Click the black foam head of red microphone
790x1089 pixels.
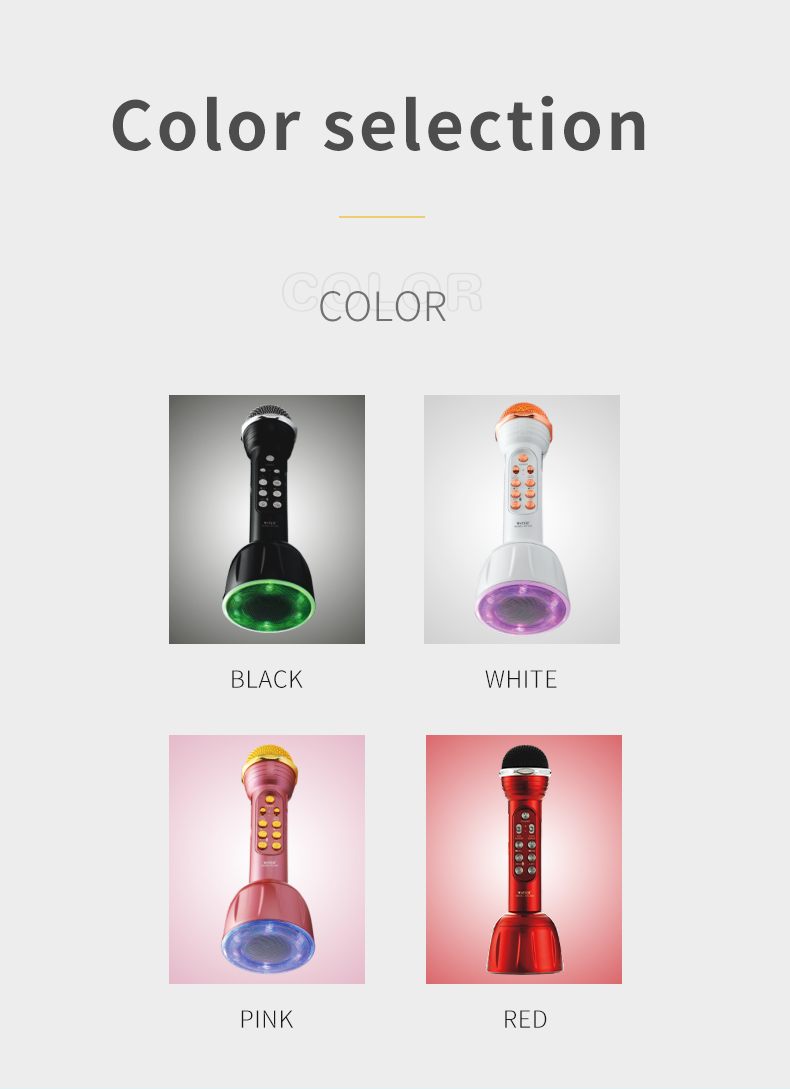[x=525, y=758]
